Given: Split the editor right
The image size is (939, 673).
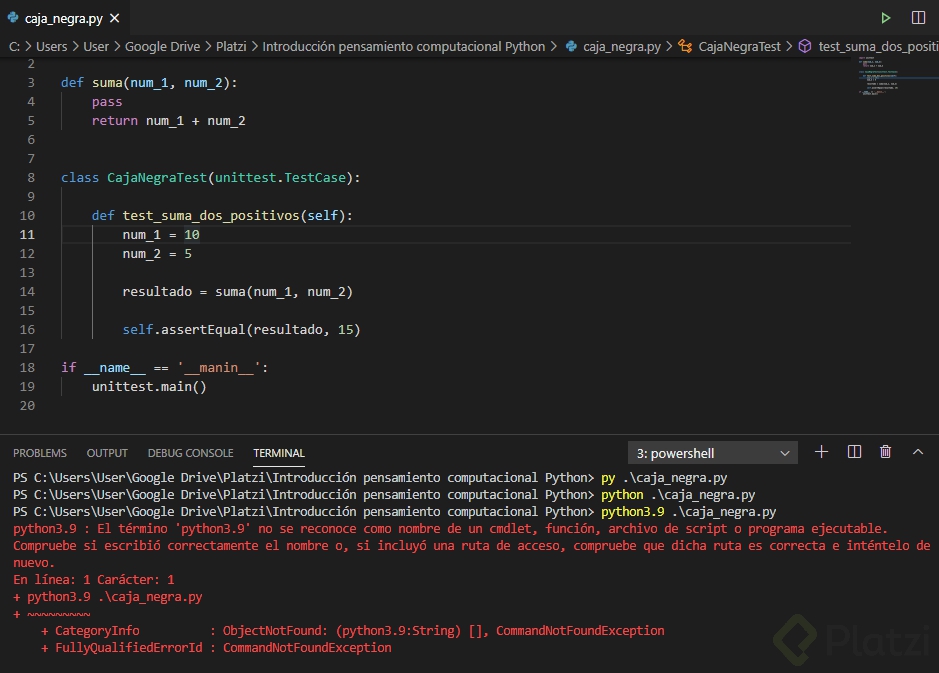Looking at the screenshot, I should point(918,18).
